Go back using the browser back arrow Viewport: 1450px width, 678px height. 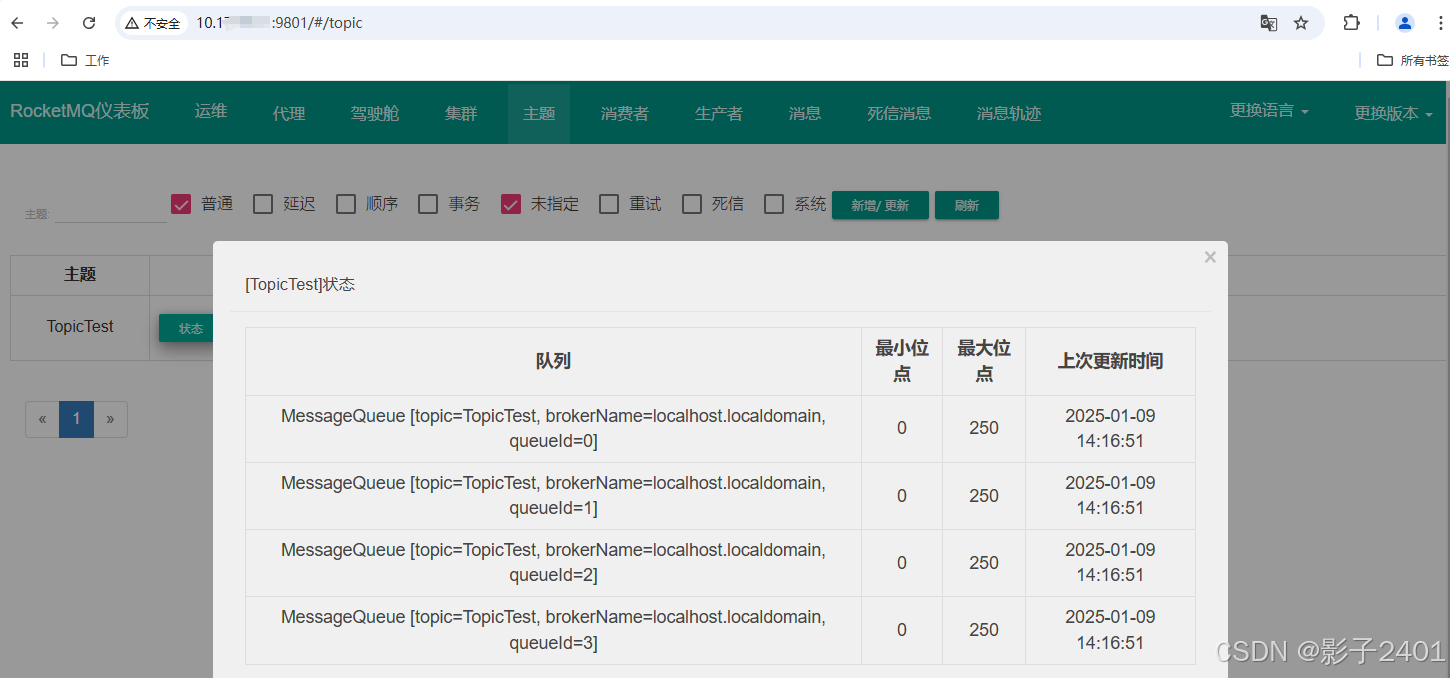(16, 22)
